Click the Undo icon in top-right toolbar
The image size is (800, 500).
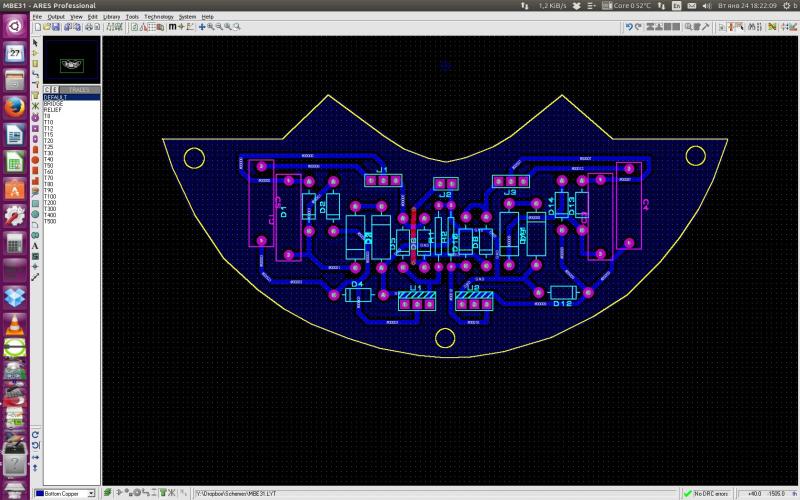[629, 27]
